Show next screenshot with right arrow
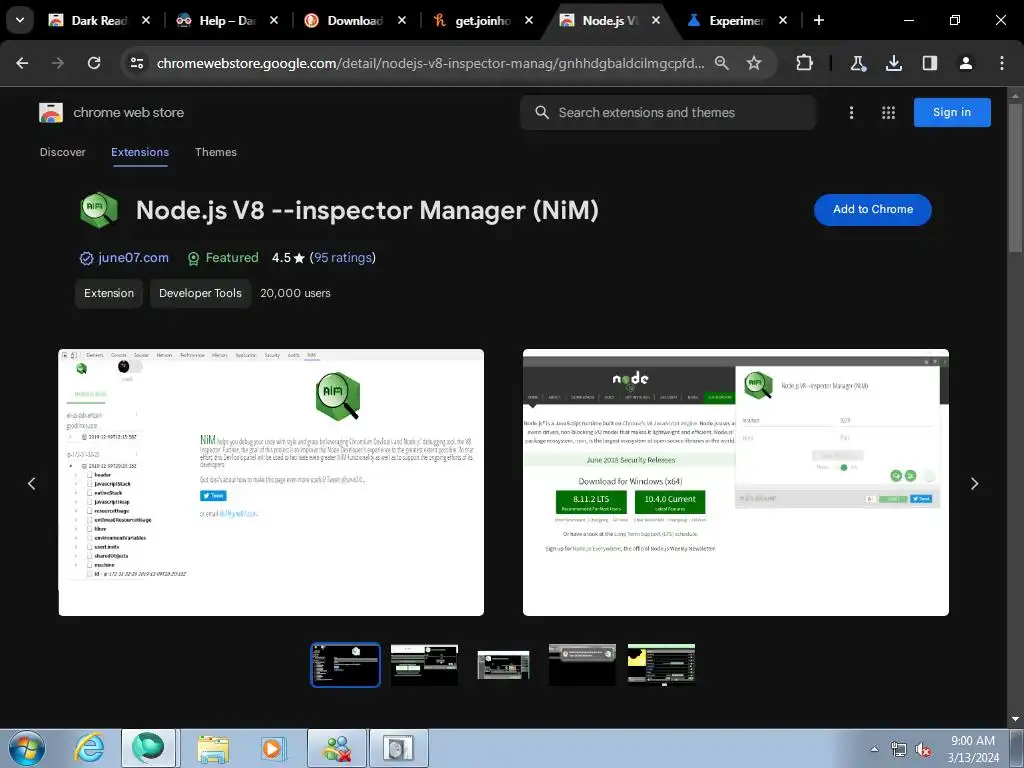Image resolution: width=1024 pixels, height=768 pixels. pos(974,483)
